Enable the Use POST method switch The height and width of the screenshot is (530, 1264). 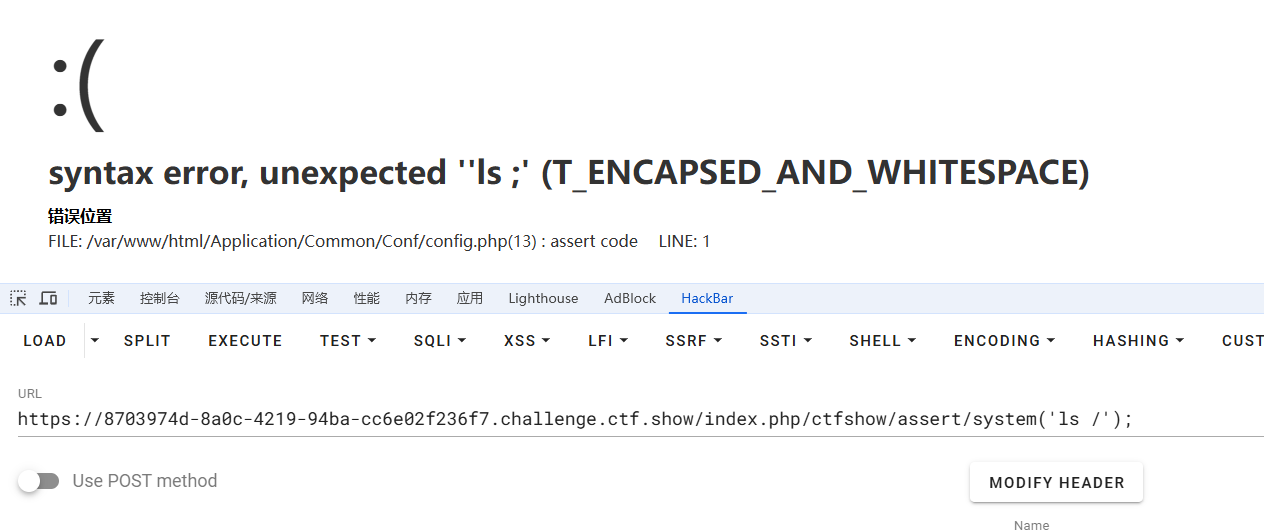click(39, 481)
